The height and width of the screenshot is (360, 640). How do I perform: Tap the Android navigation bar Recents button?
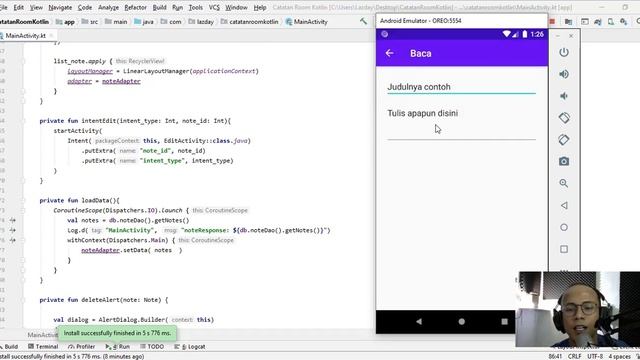click(x=504, y=322)
